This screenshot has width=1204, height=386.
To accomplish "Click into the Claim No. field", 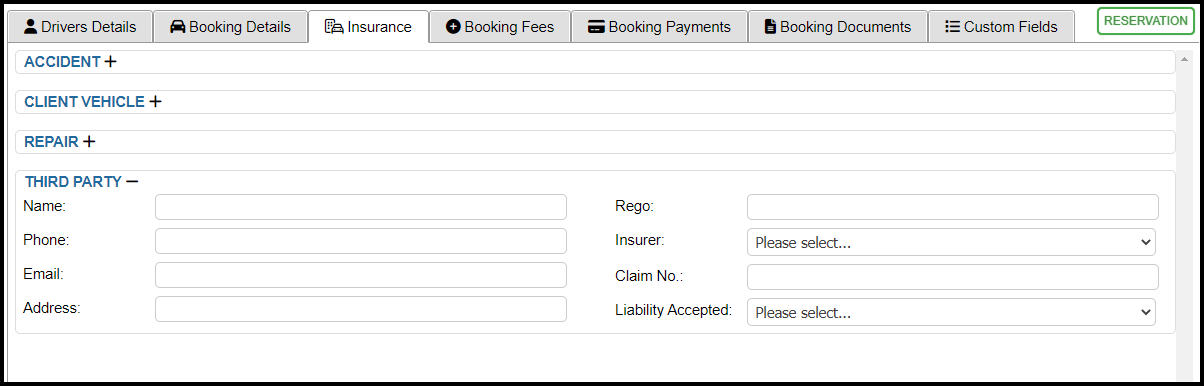I will [953, 277].
